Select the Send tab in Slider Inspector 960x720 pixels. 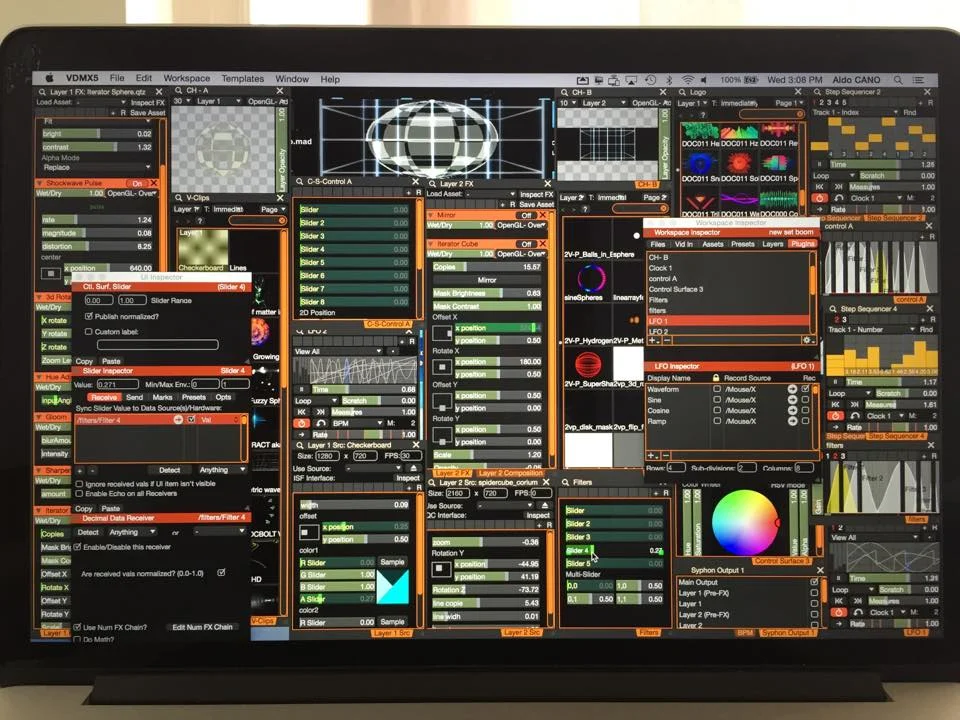tap(134, 397)
